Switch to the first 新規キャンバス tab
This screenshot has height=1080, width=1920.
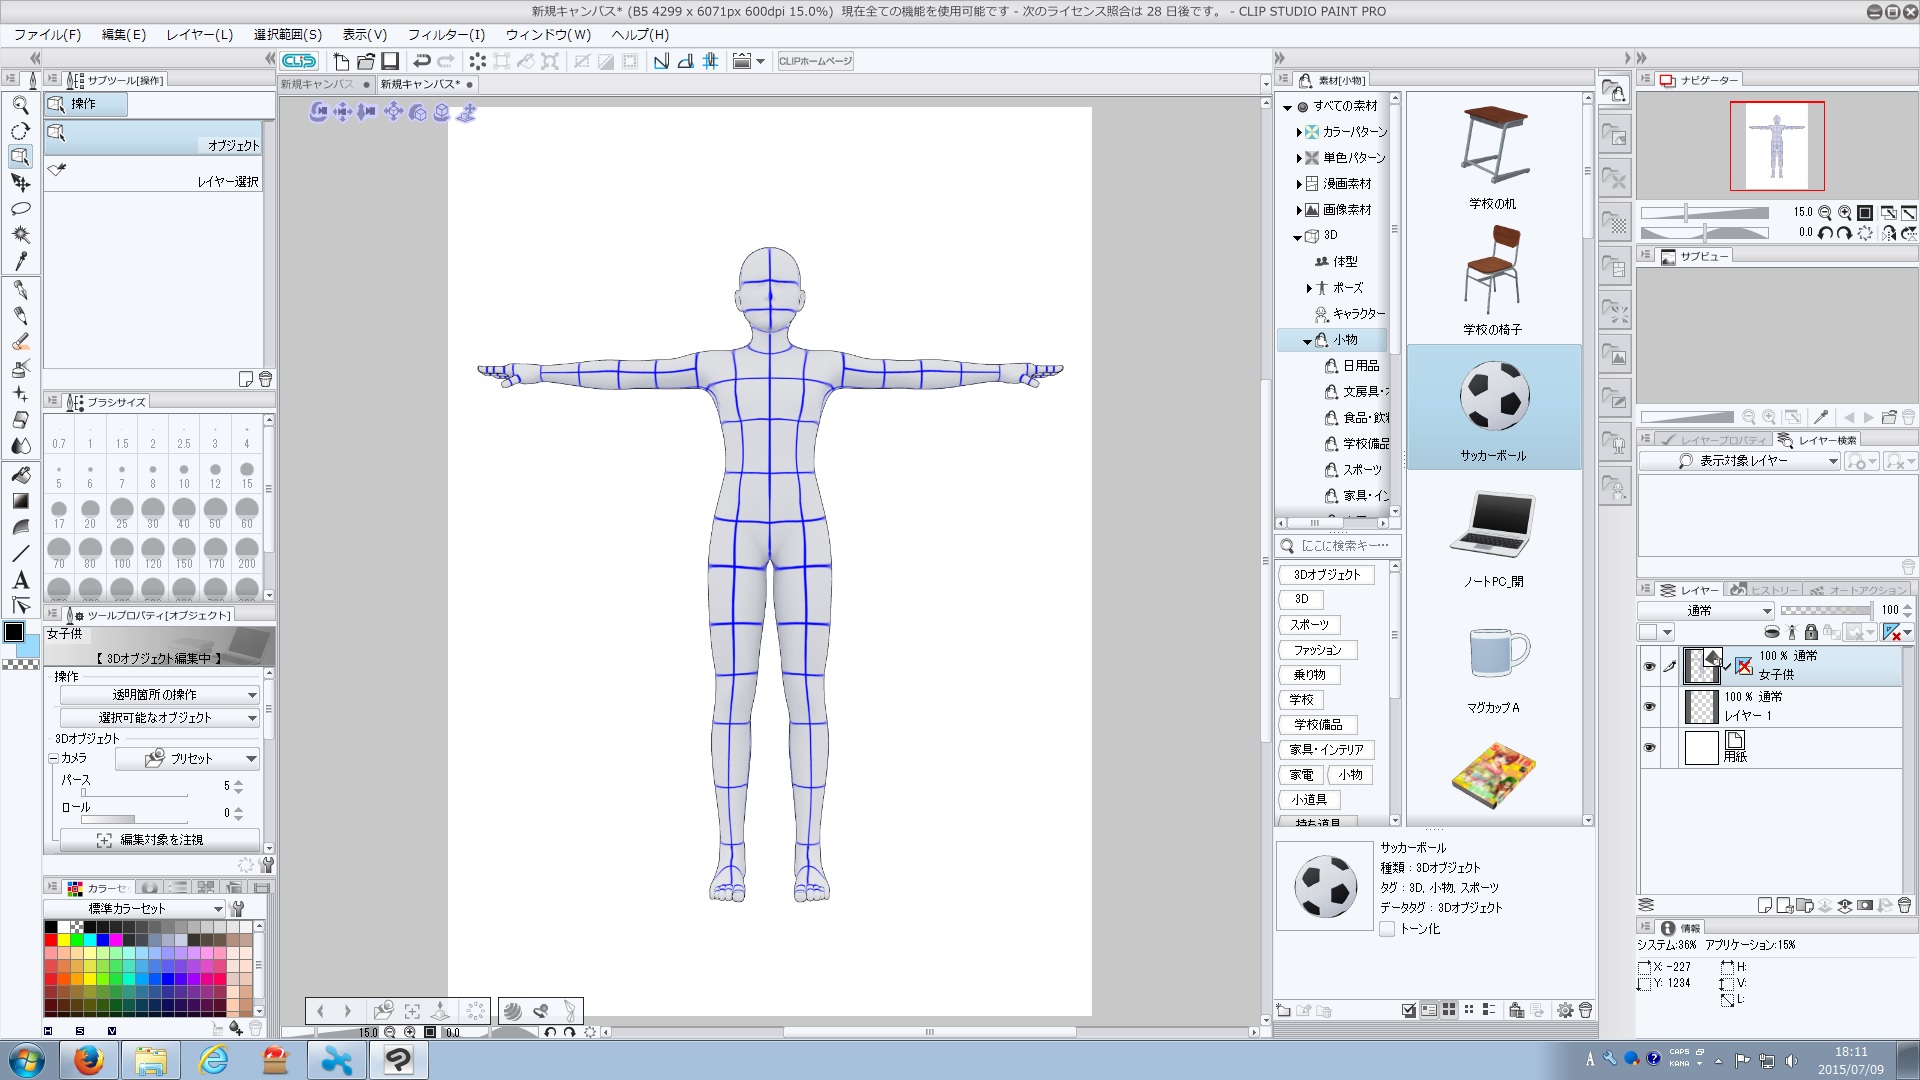point(318,84)
